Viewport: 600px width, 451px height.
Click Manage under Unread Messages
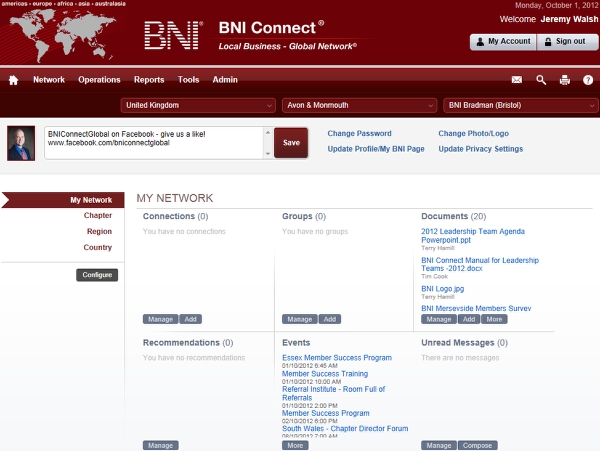click(439, 445)
